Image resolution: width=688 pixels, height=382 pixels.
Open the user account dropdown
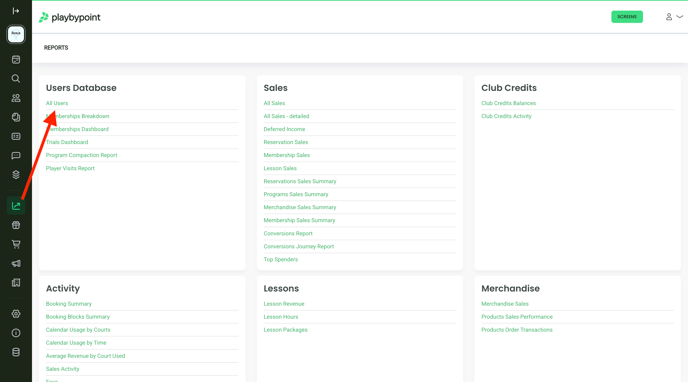674,17
